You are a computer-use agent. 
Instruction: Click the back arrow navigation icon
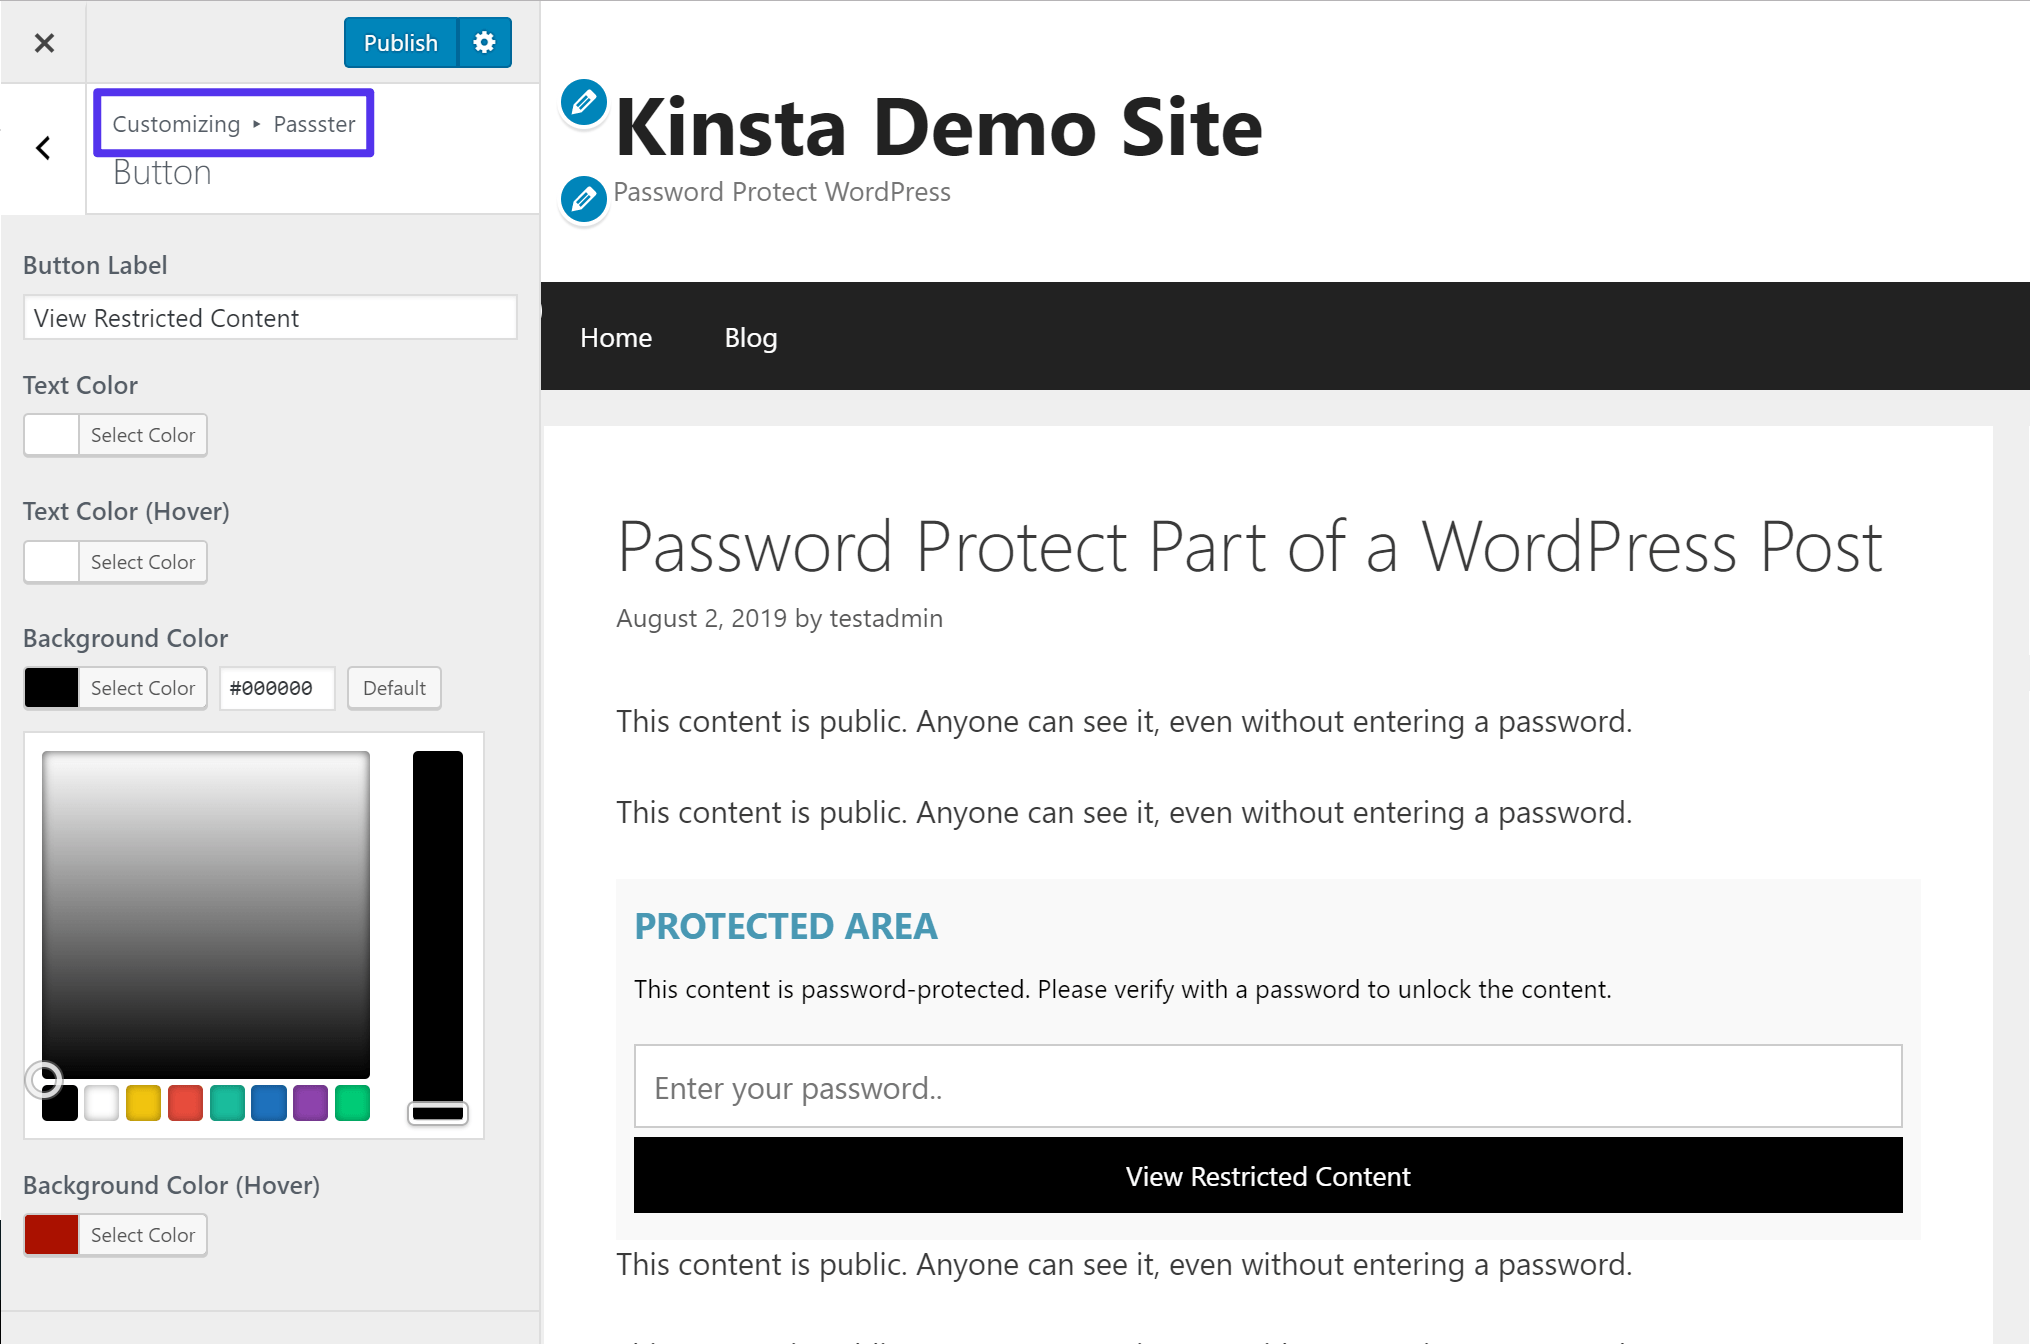43,148
